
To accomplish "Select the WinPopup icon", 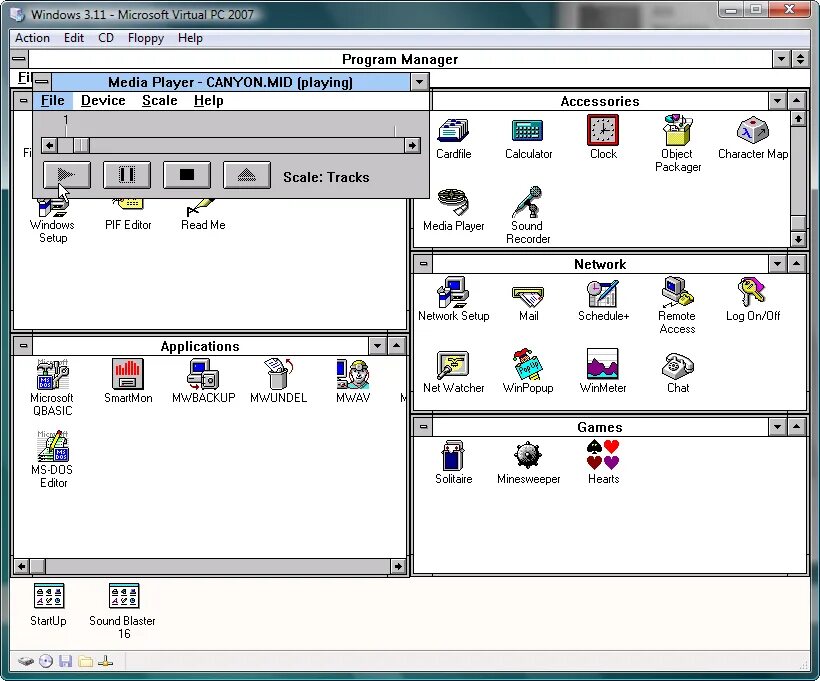I will pyautogui.click(x=528, y=365).
